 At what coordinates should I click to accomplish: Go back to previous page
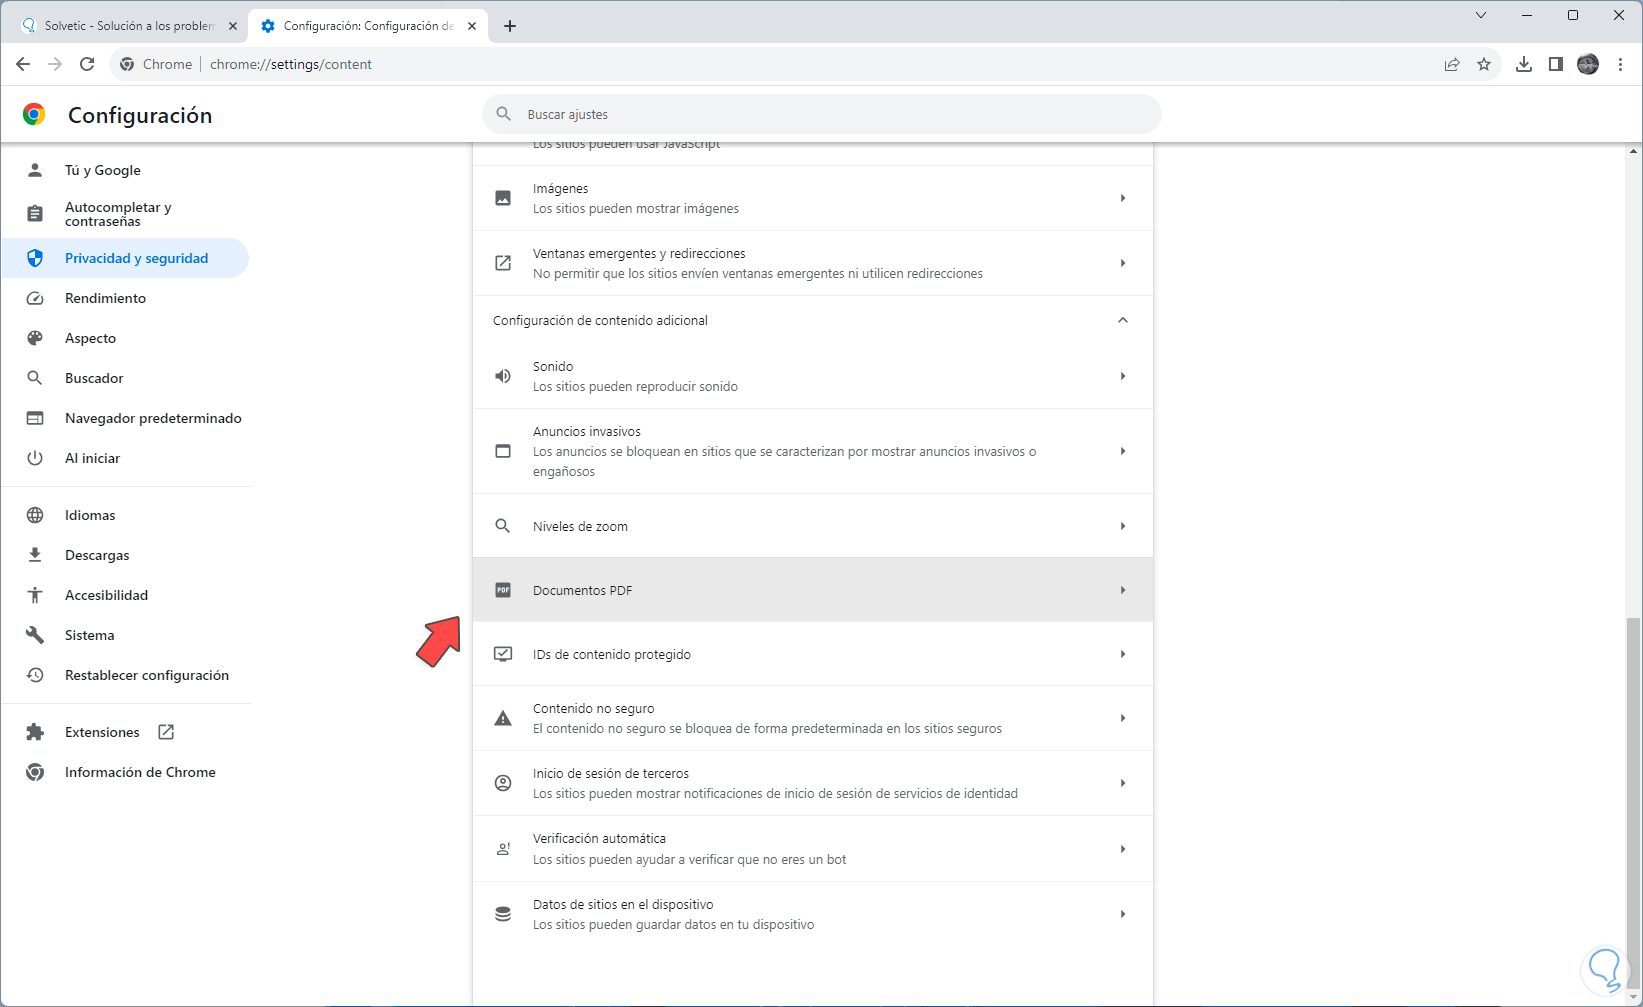[x=23, y=64]
